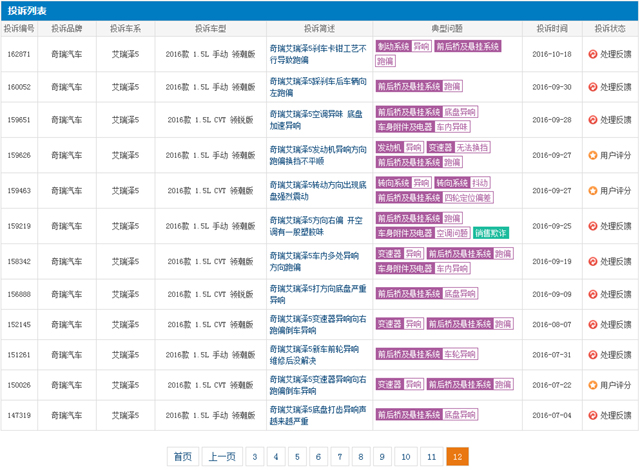Click 制动系统 异响 tag in row 162871

pyautogui.click(x=403, y=47)
